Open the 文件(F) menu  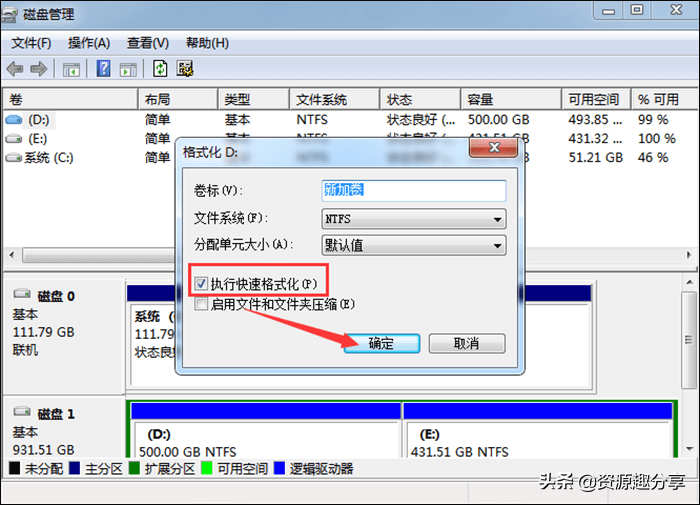(x=31, y=43)
